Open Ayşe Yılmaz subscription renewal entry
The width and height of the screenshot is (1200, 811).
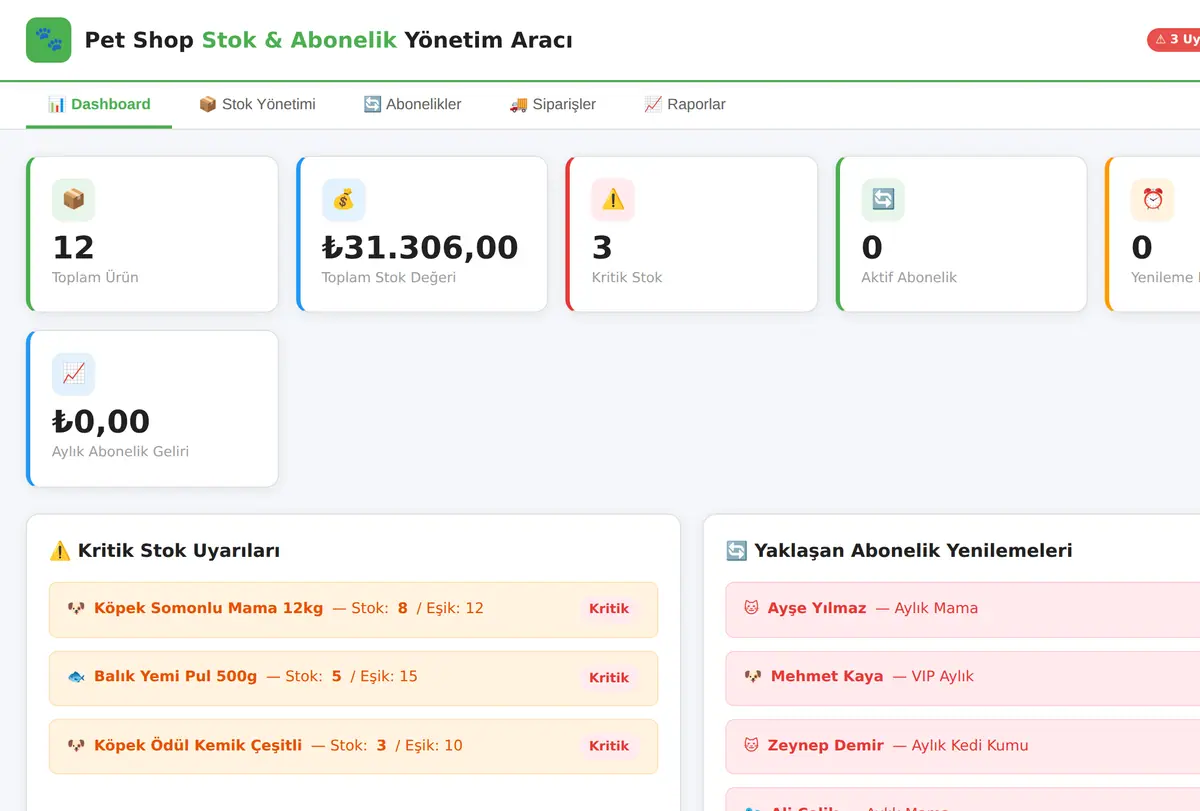[962, 609]
